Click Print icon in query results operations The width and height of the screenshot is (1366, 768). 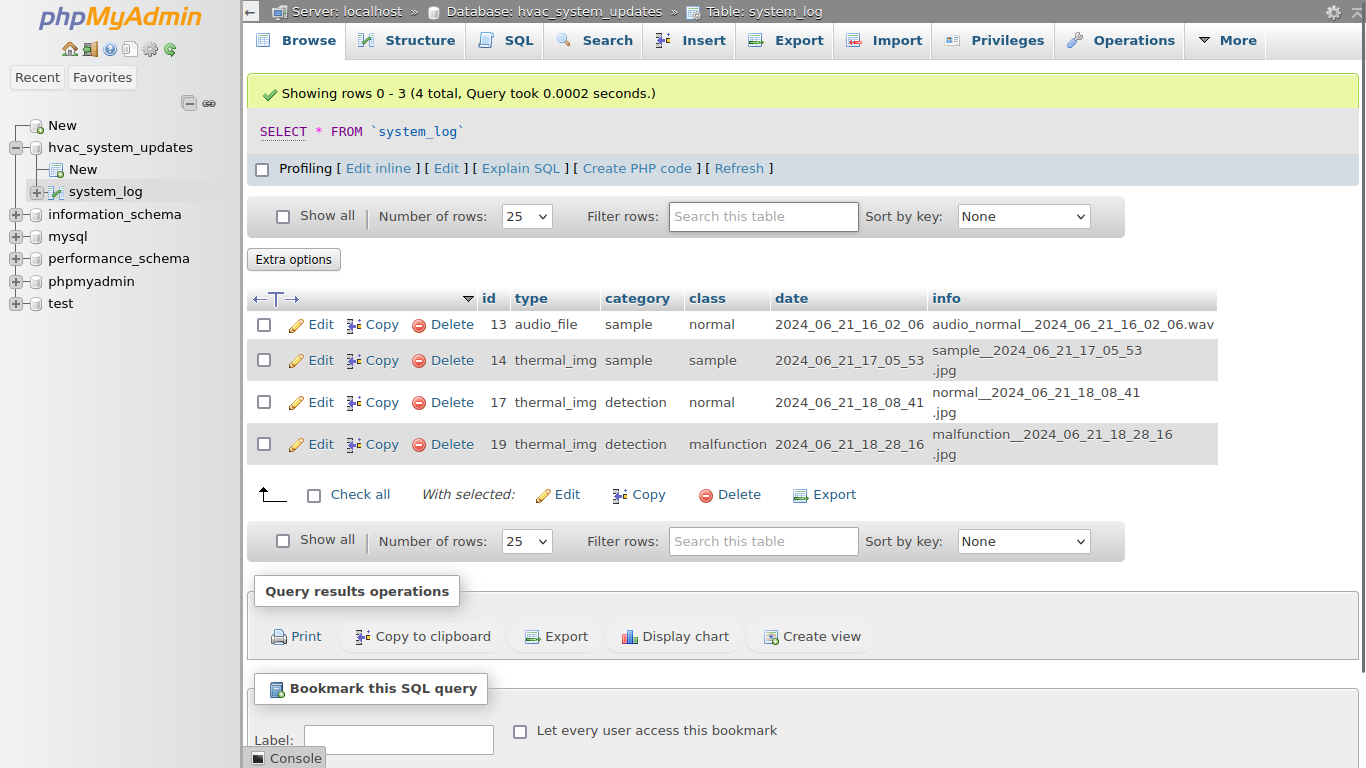point(279,637)
